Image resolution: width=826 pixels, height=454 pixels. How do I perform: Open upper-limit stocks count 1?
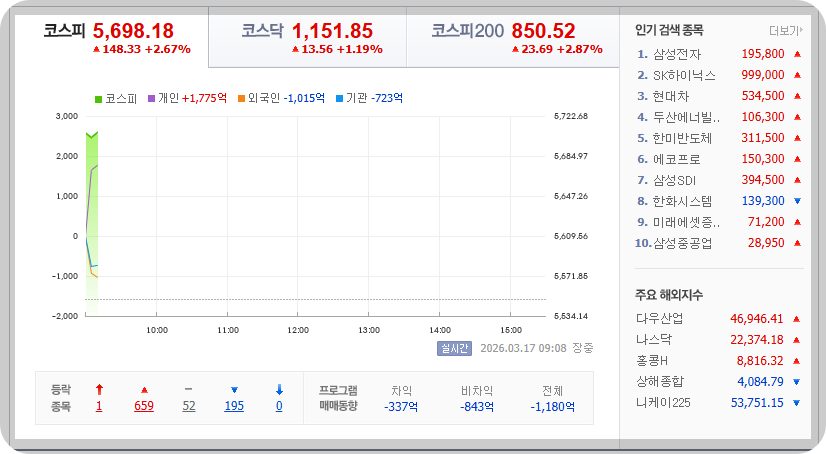tap(99, 406)
